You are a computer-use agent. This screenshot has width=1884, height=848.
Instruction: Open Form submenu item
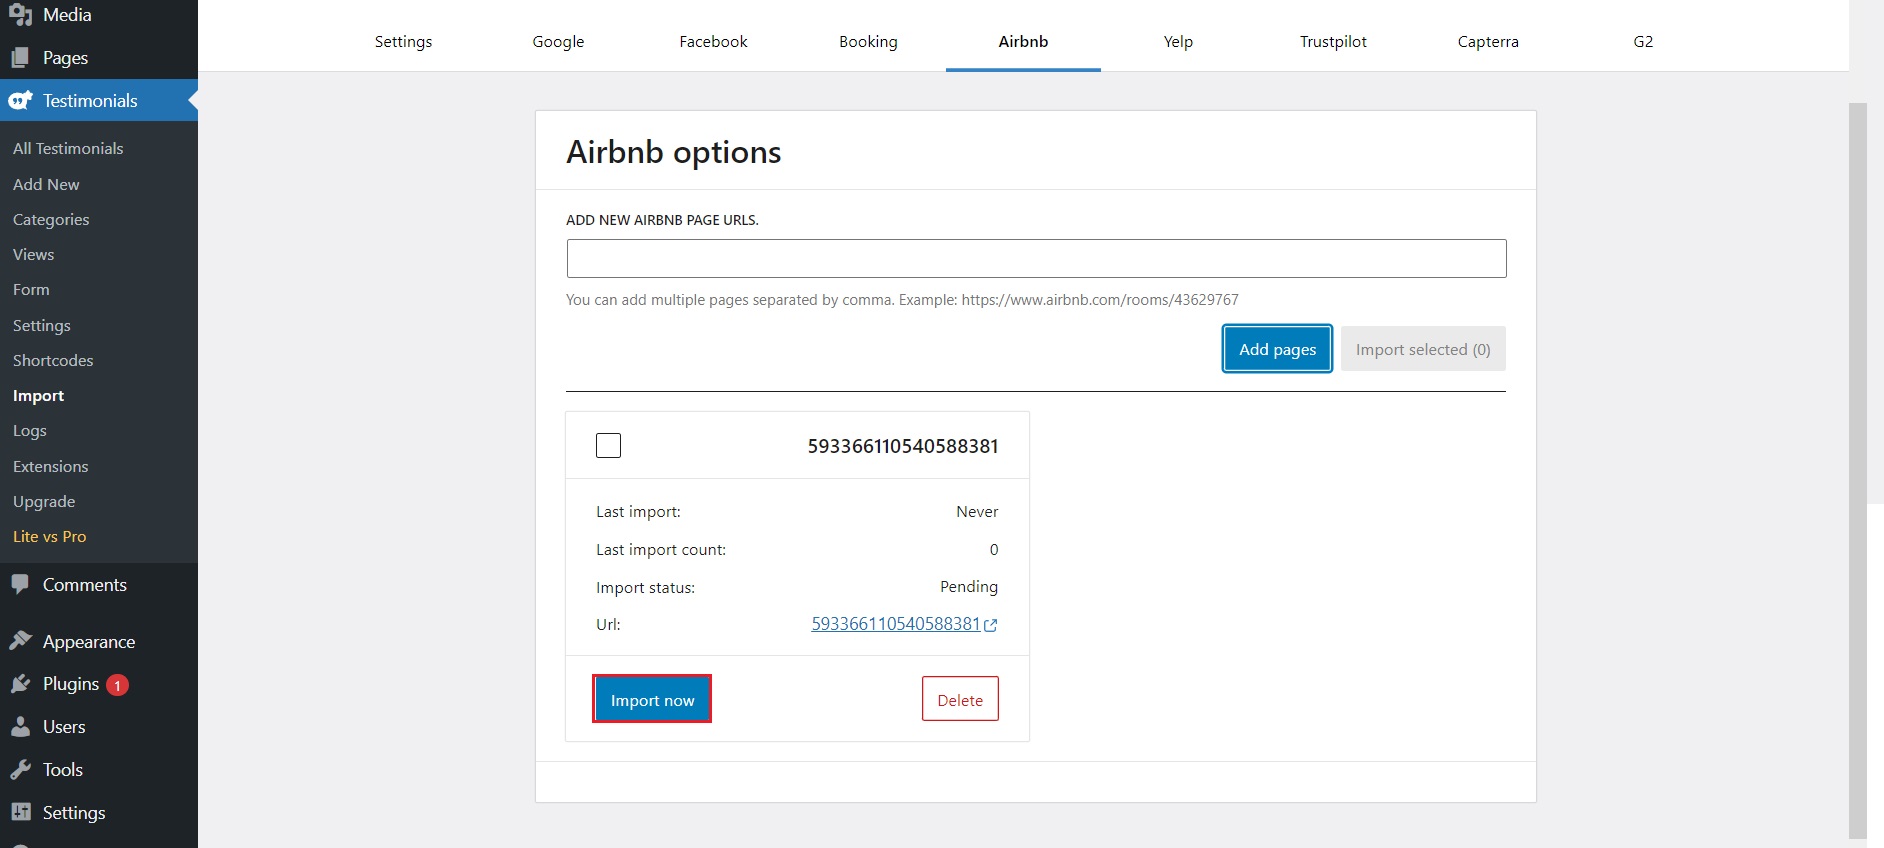pyautogui.click(x=31, y=289)
